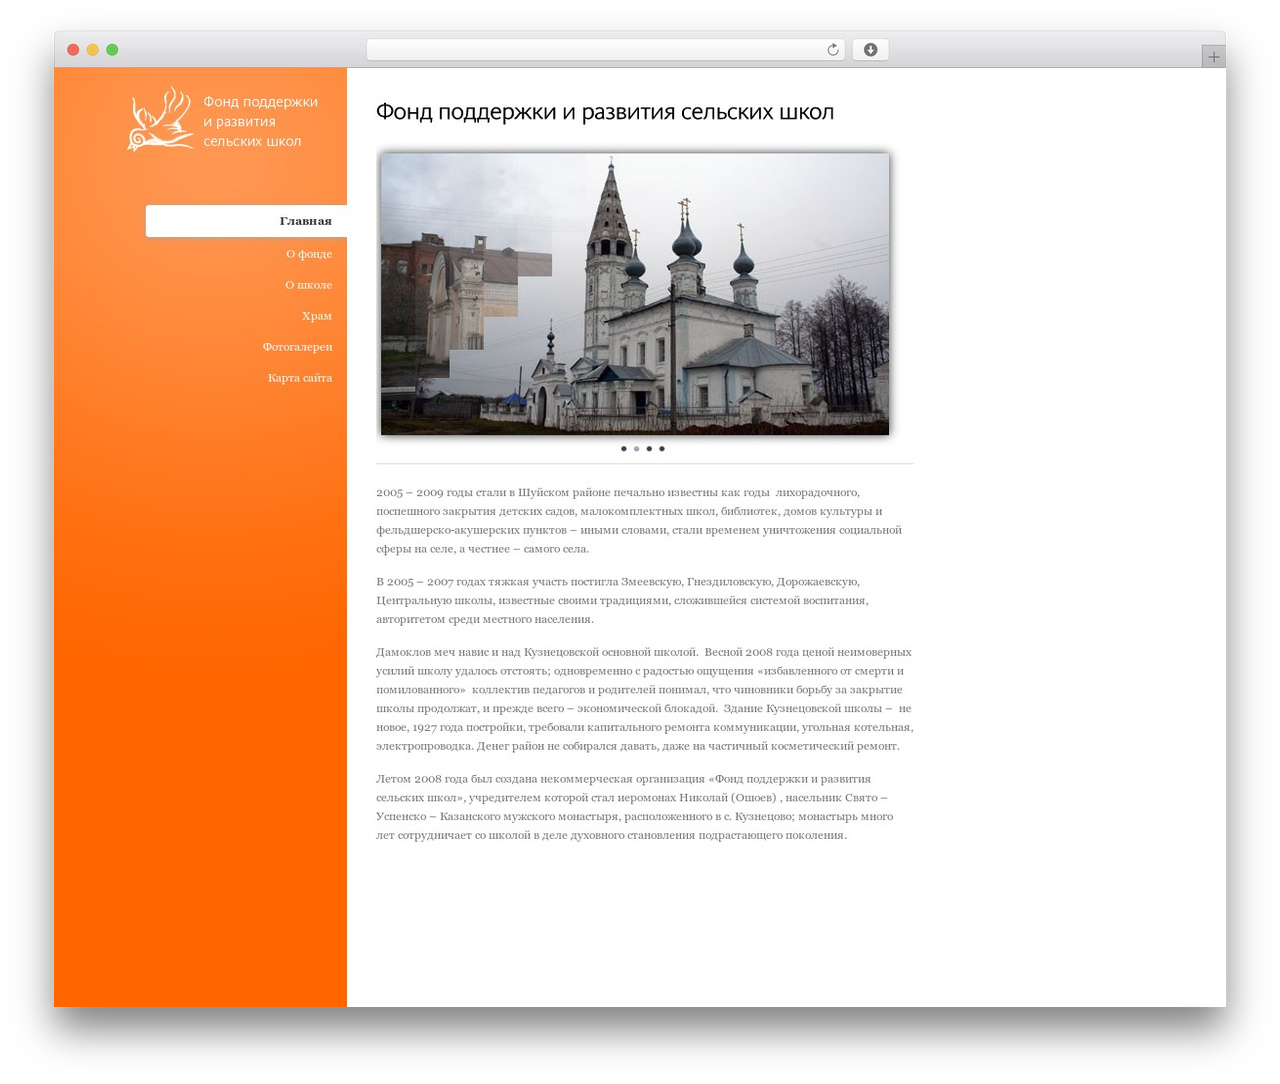The width and height of the screenshot is (1280, 1084).
Task: Go to the О фонде page
Action: click(309, 254)
